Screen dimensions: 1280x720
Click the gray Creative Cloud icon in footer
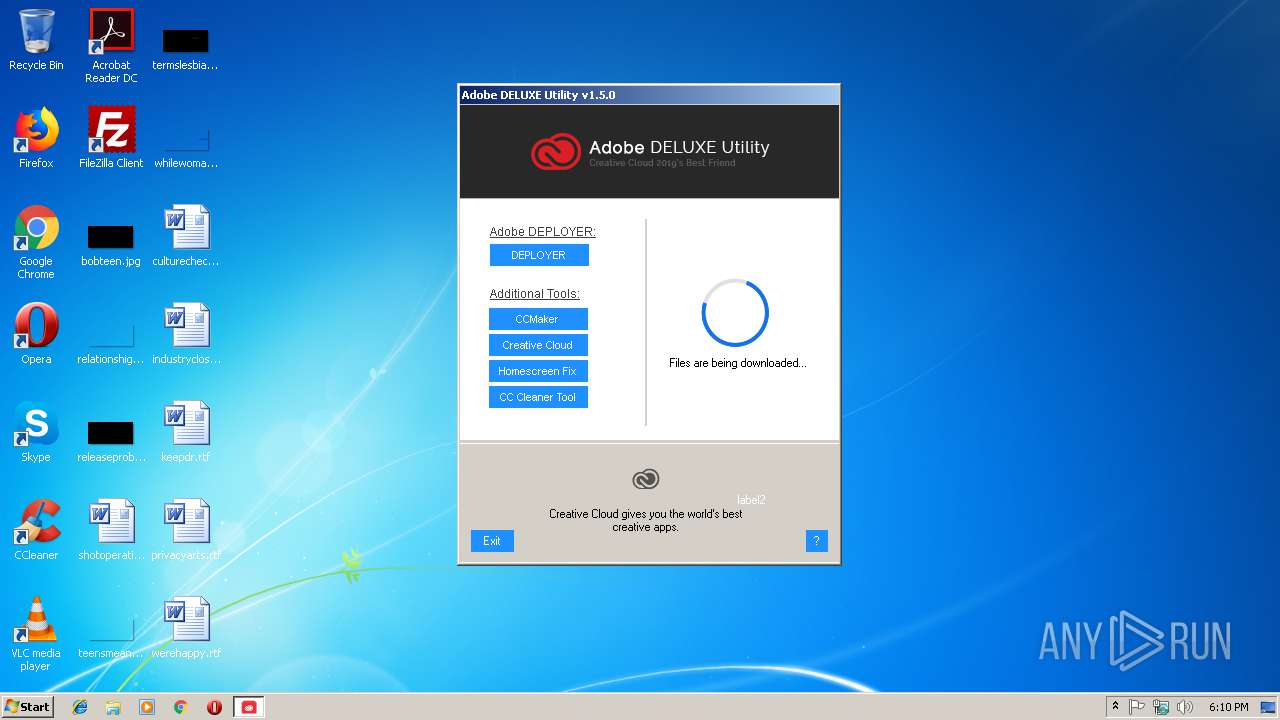[646, 479]
